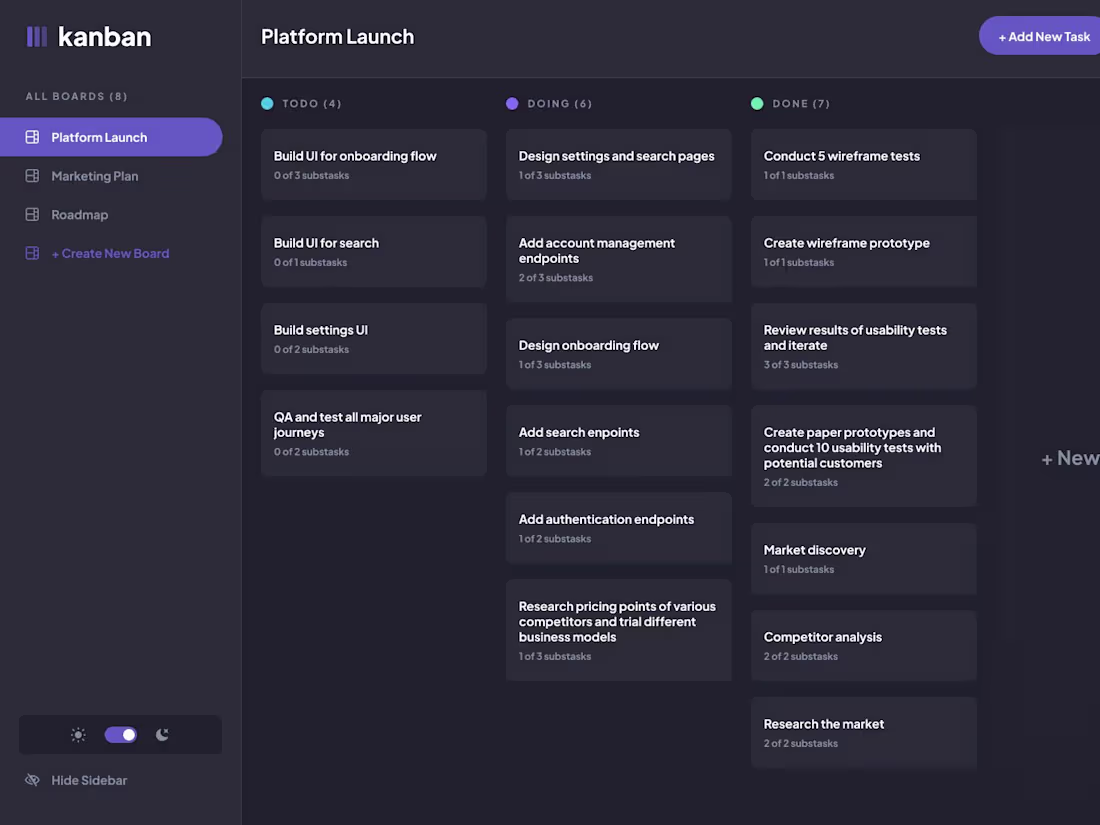Viewport: 1100px width, 825px height.
Task: Click the board icon next to Roadmap
Action: coord(31,214)
